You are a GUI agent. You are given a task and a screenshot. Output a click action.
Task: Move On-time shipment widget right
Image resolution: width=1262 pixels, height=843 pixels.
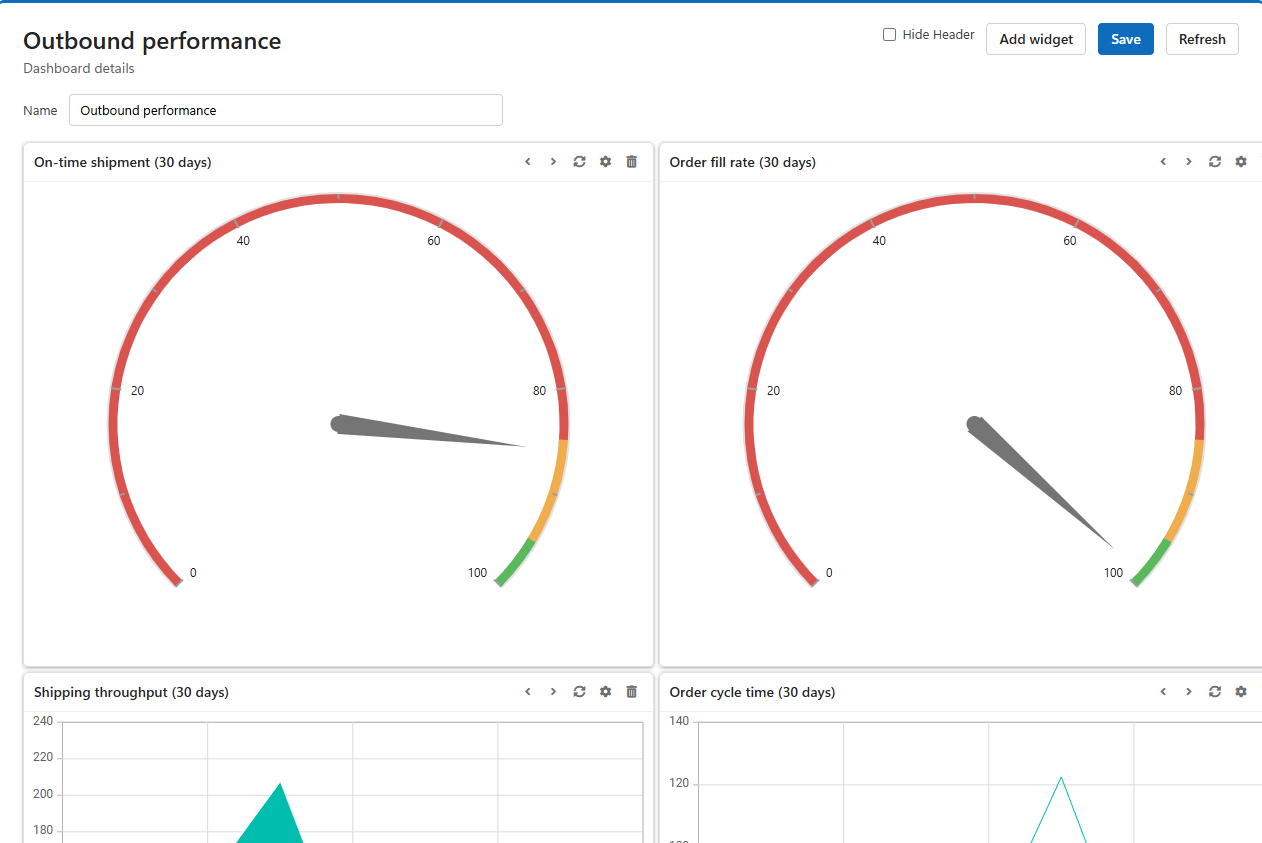pos(553,162)
